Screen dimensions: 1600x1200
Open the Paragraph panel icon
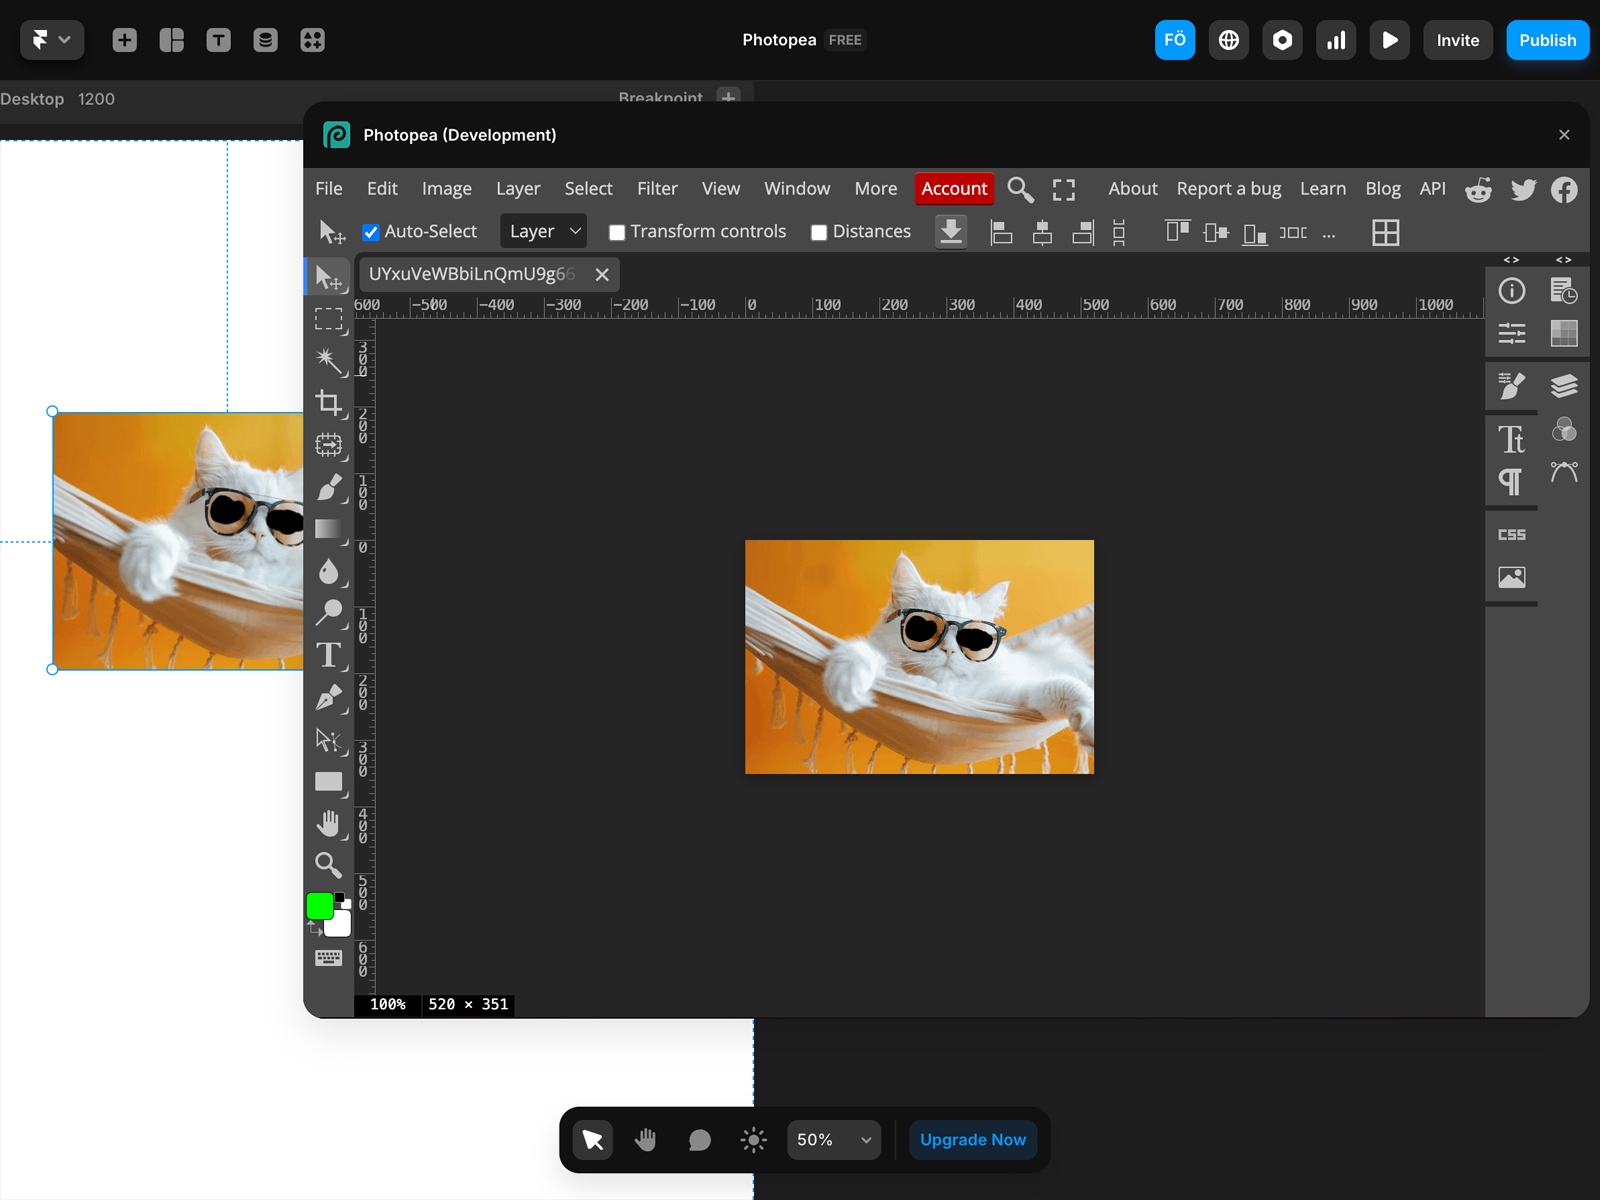tap(1512, 482)
